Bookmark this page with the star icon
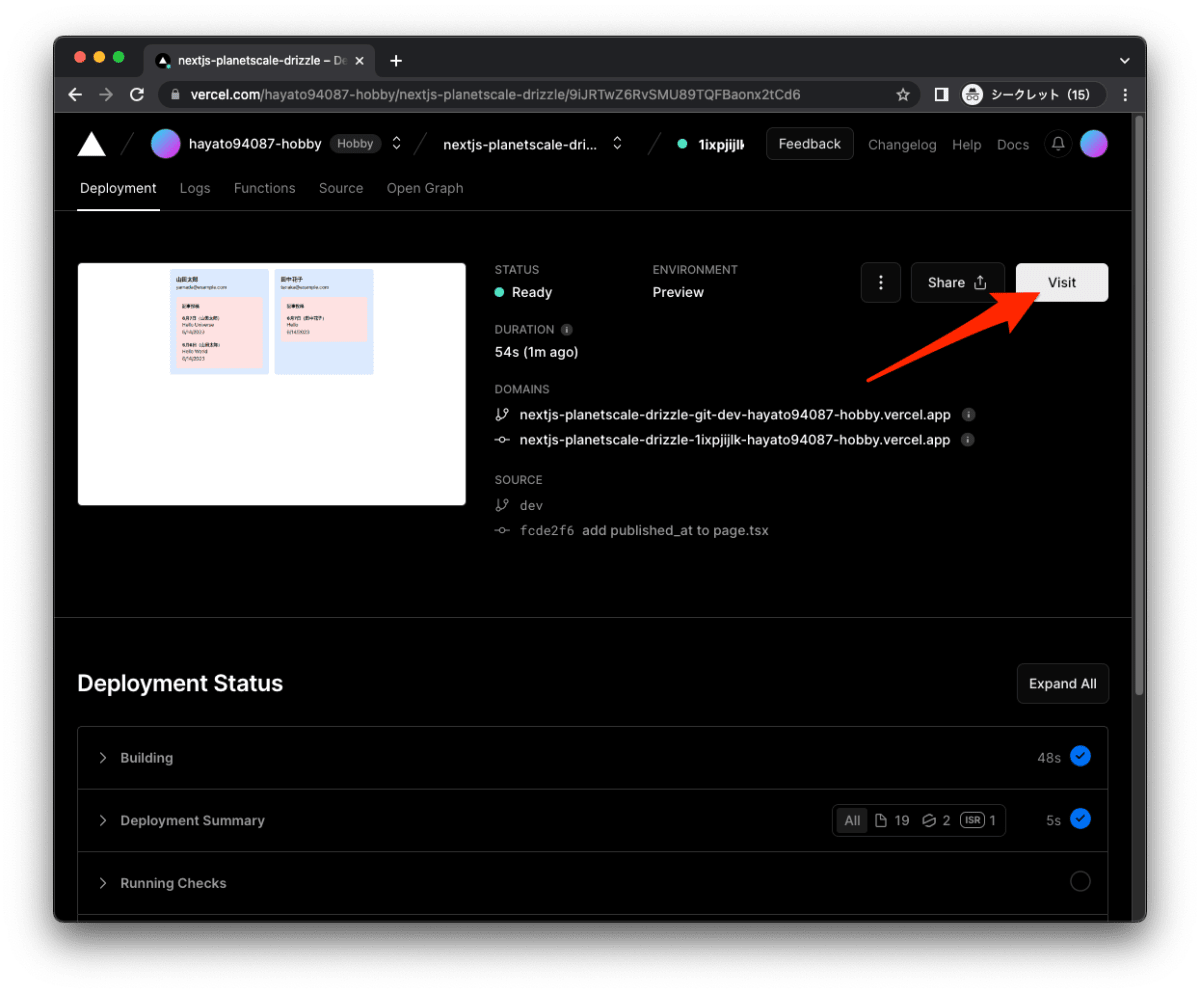The width and height of the screenshot is (1200, 993). 903,95
